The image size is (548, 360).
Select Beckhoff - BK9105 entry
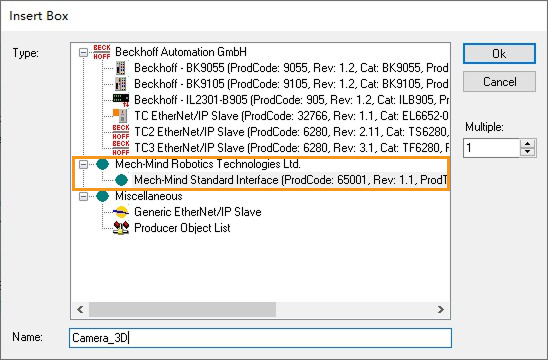click(291, 84)
